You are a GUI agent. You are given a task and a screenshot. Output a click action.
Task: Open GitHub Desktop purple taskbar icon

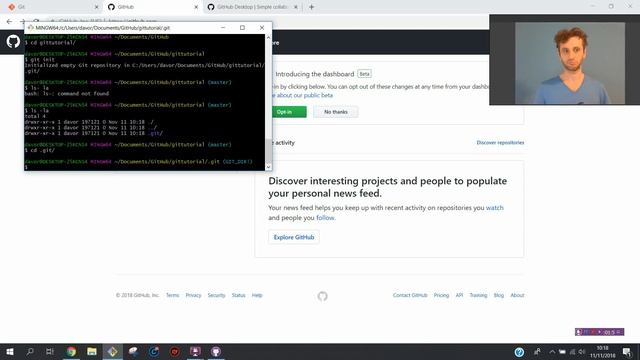tap(216, 351)
